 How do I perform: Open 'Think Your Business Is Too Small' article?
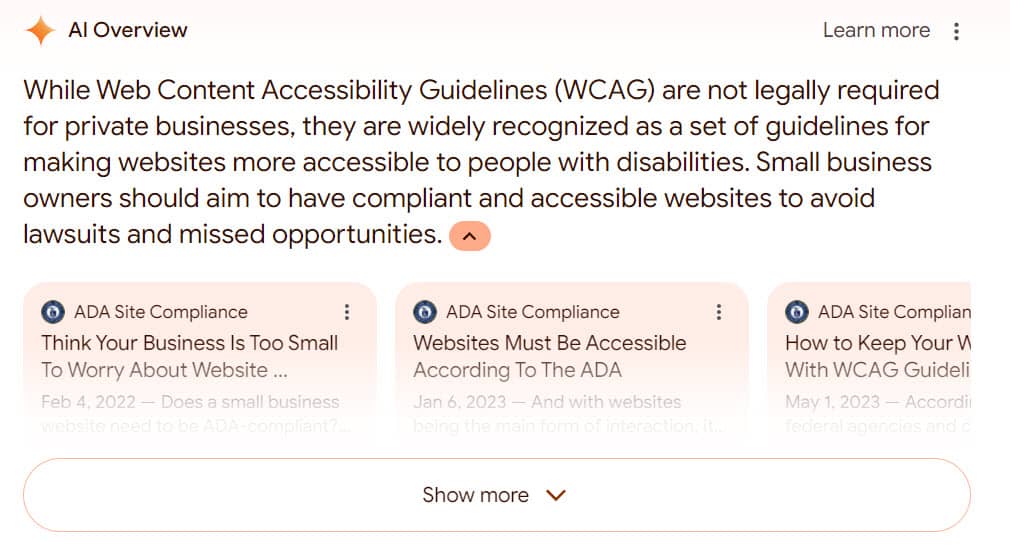coord(189,356)
